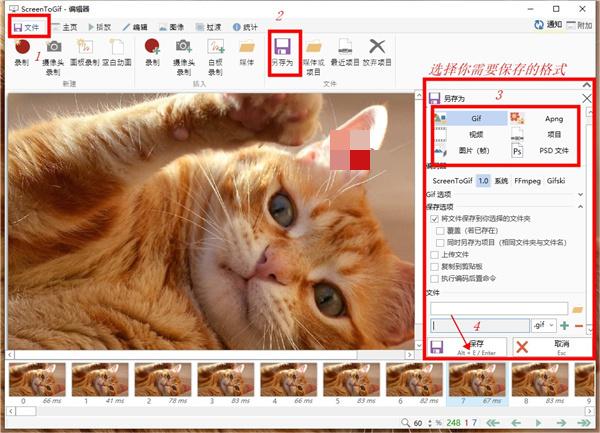Viewport: 600px width, 433px height.
Task: Switch to the 统计 ribbon tab
Action: 245,27
